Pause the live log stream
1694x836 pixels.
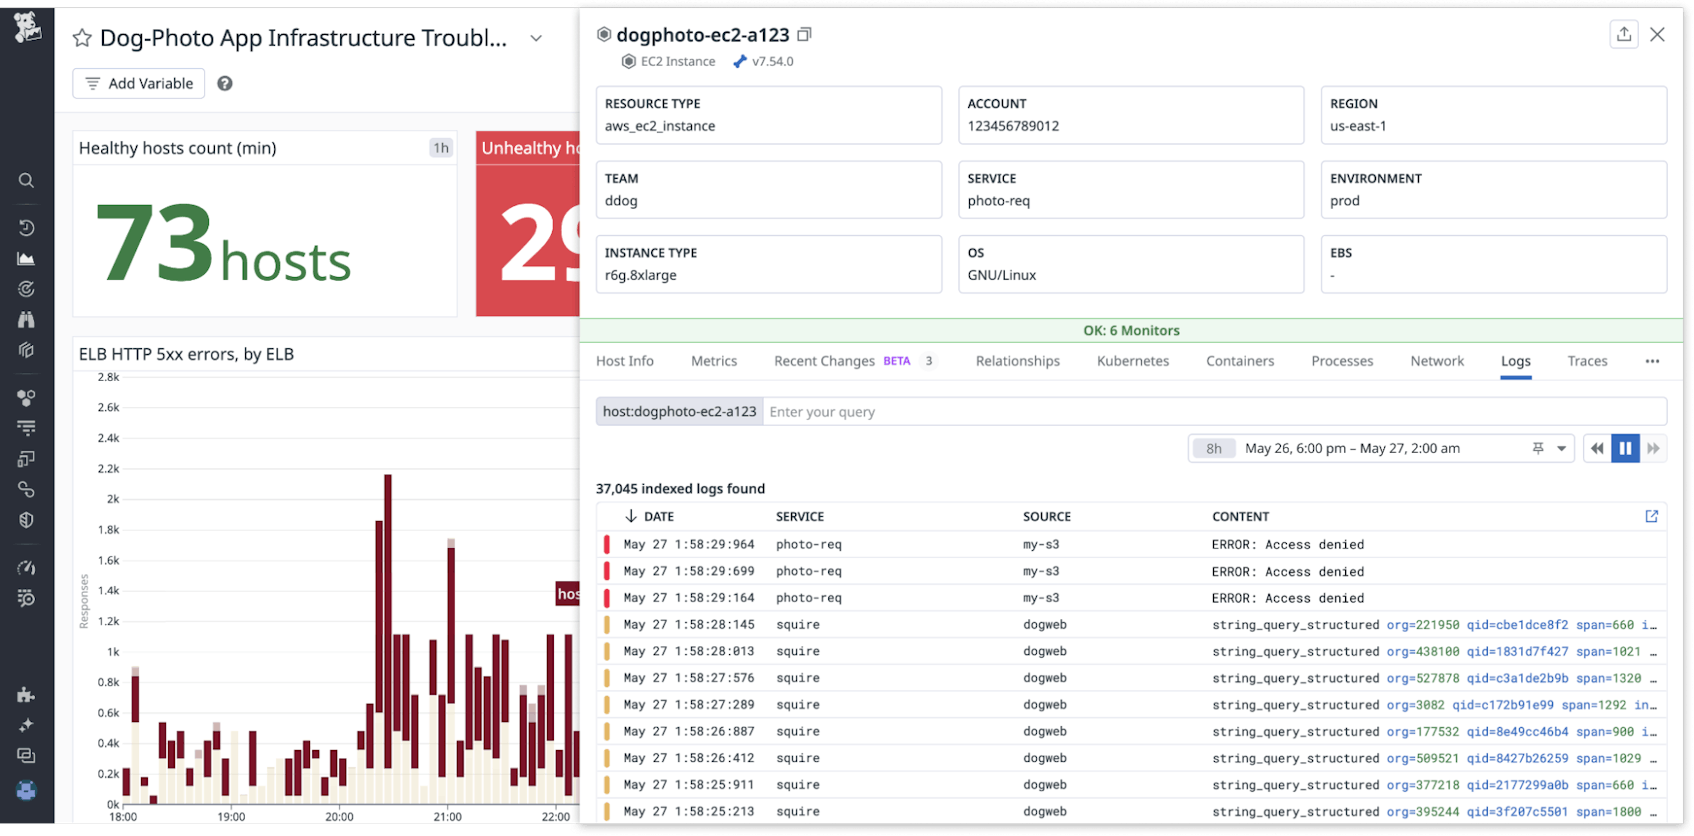tap(1625, 449)
